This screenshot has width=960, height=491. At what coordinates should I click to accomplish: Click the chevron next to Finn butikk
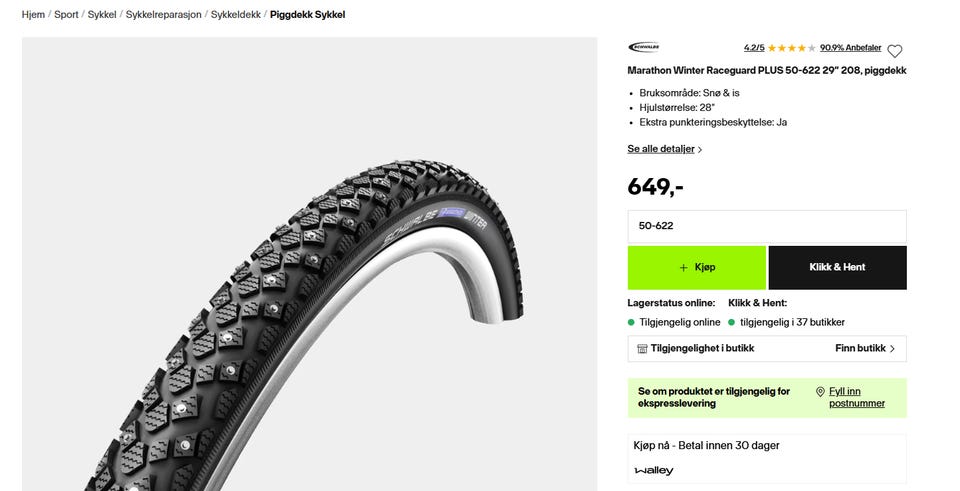pyautogui.click(x=892, y=348)
